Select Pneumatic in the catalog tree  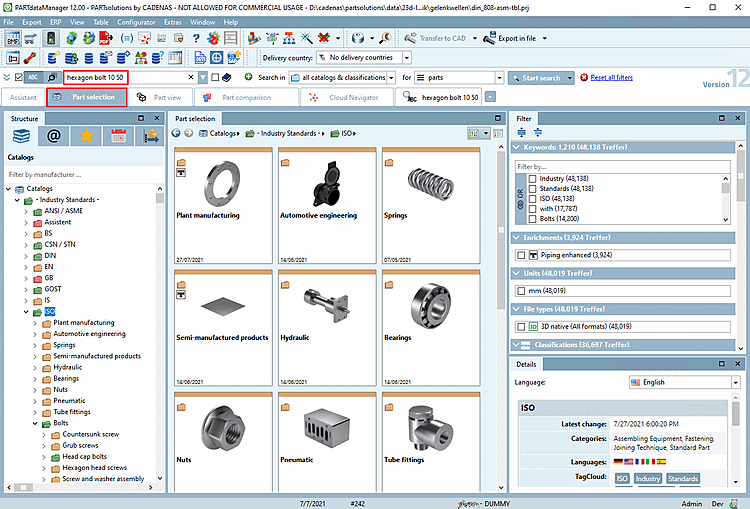point(70,399)
